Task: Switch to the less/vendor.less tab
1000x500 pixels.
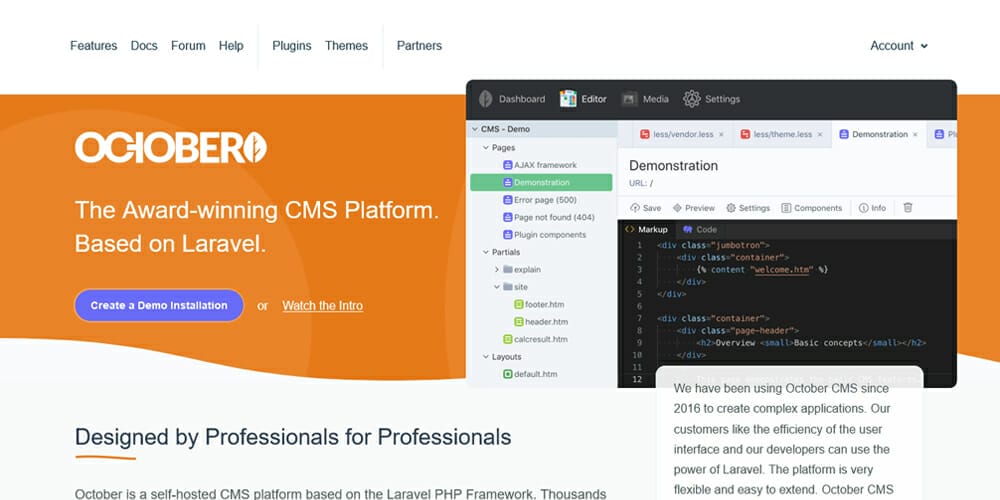Action: coord(683,135)
